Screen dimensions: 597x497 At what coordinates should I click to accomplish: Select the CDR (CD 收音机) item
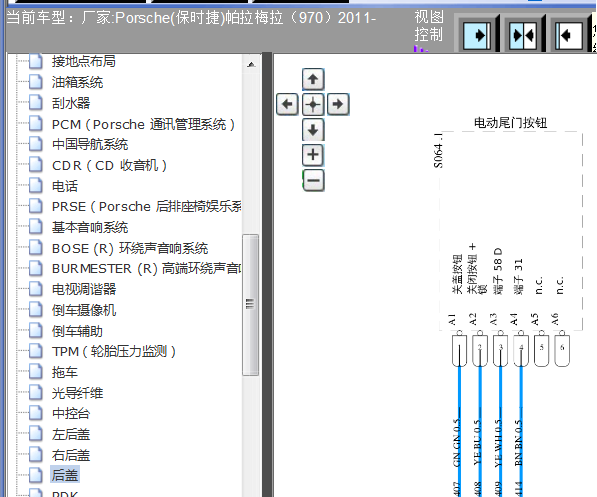click(109, 165)
